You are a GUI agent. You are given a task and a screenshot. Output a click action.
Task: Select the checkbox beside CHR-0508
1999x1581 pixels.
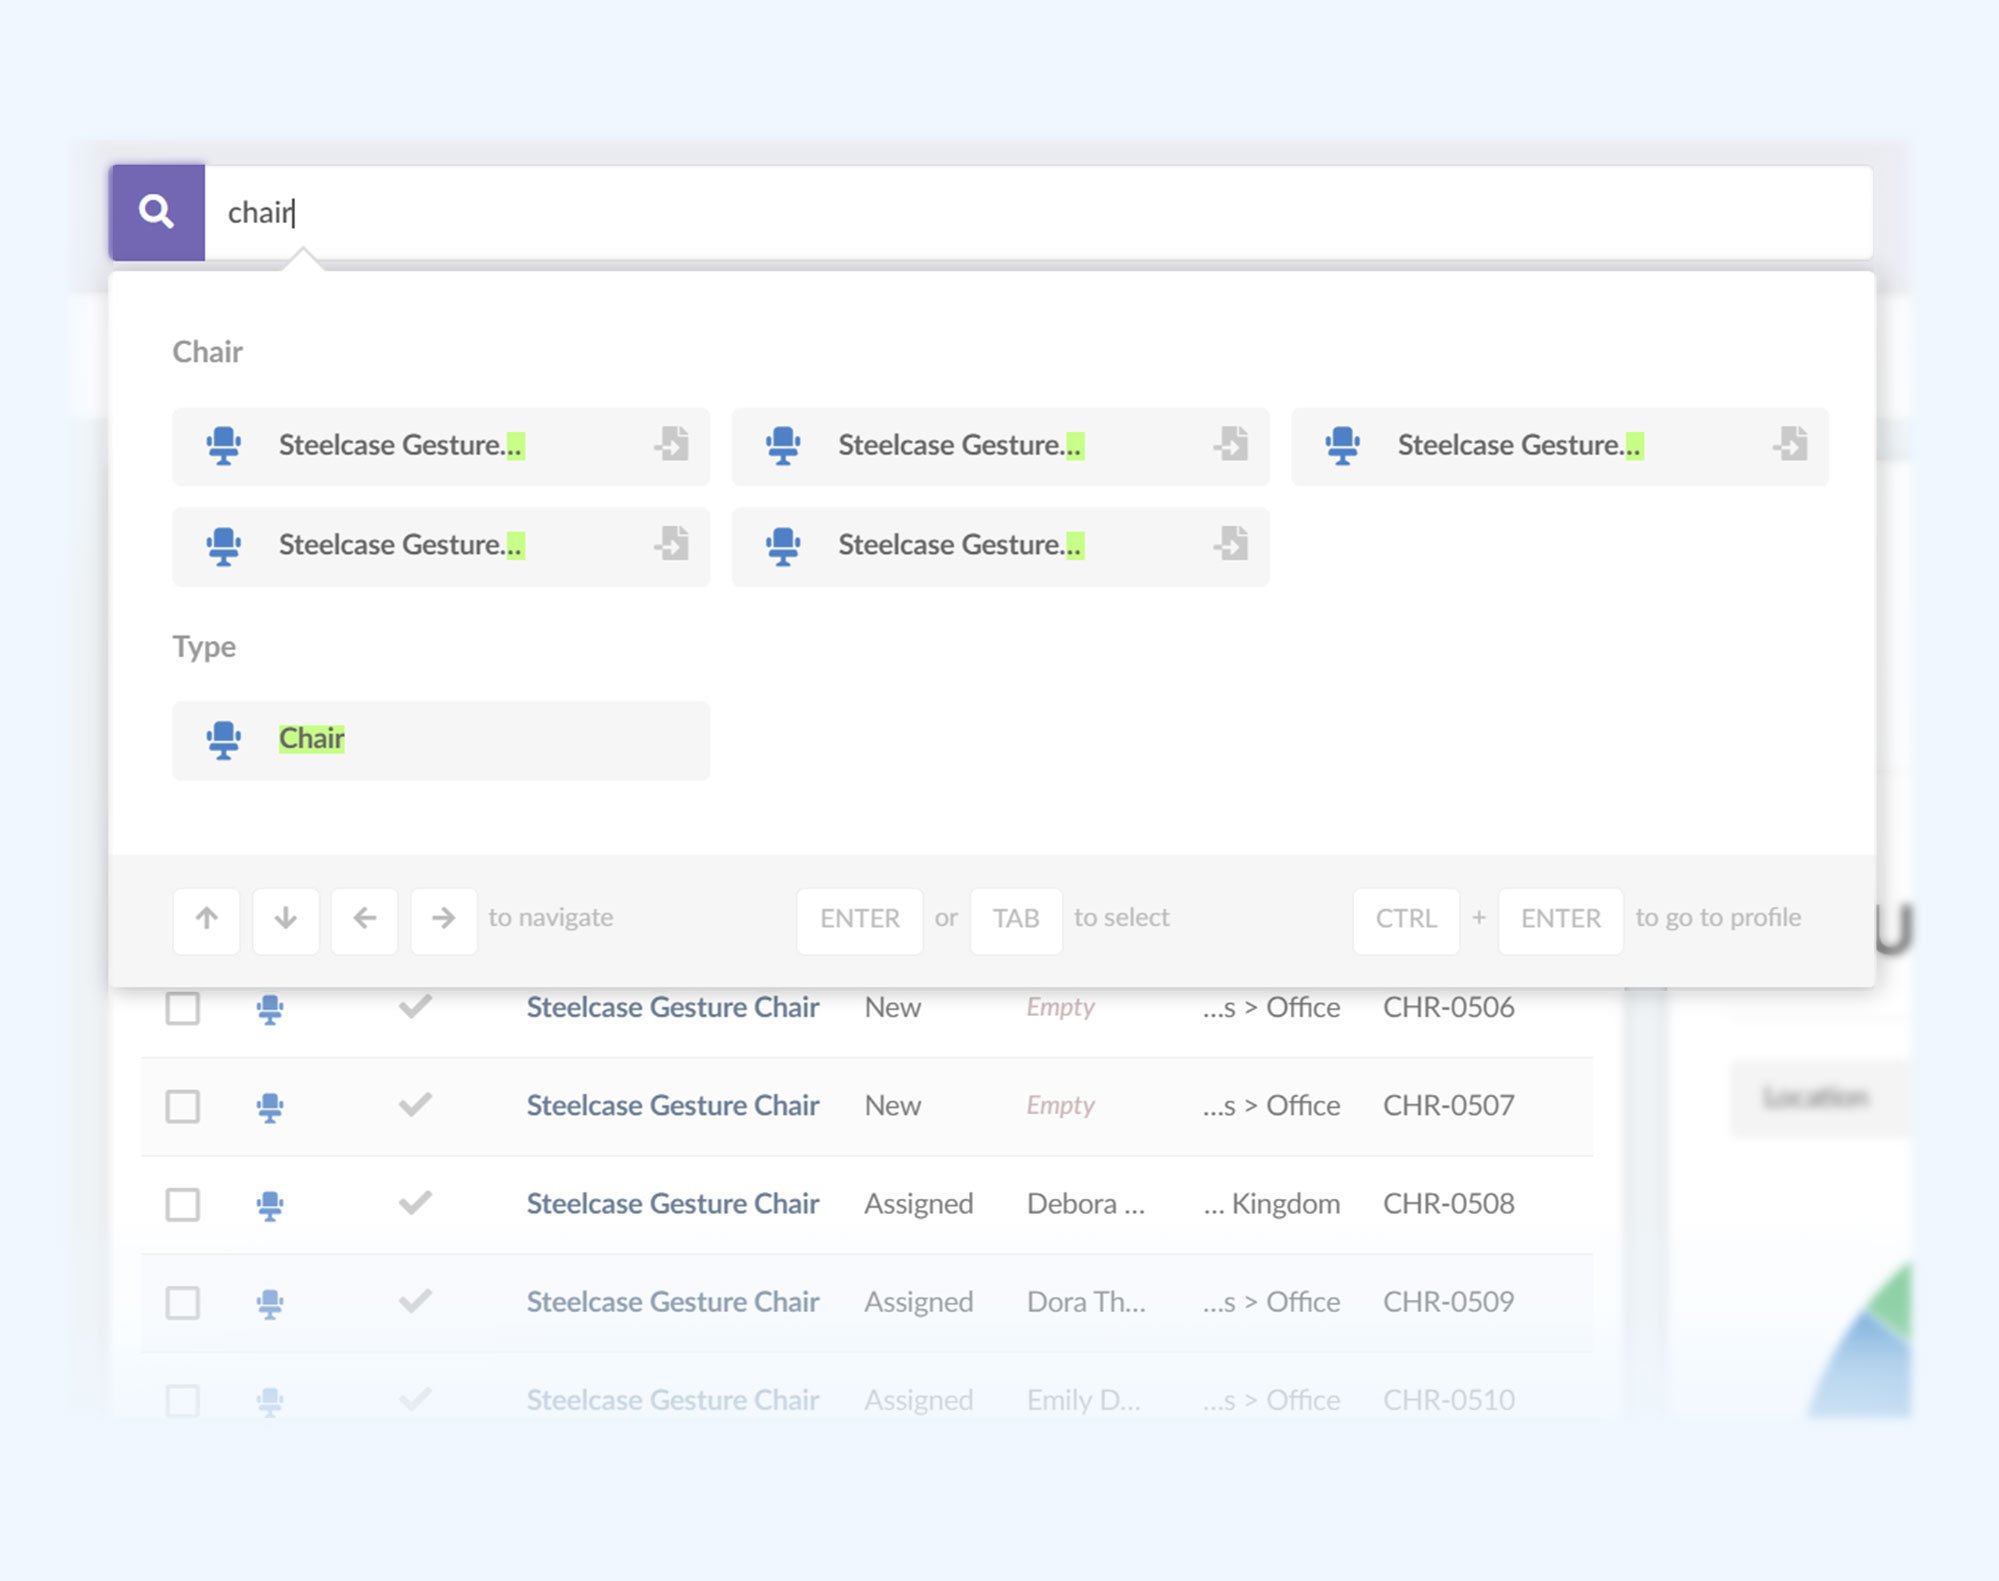183,1205
